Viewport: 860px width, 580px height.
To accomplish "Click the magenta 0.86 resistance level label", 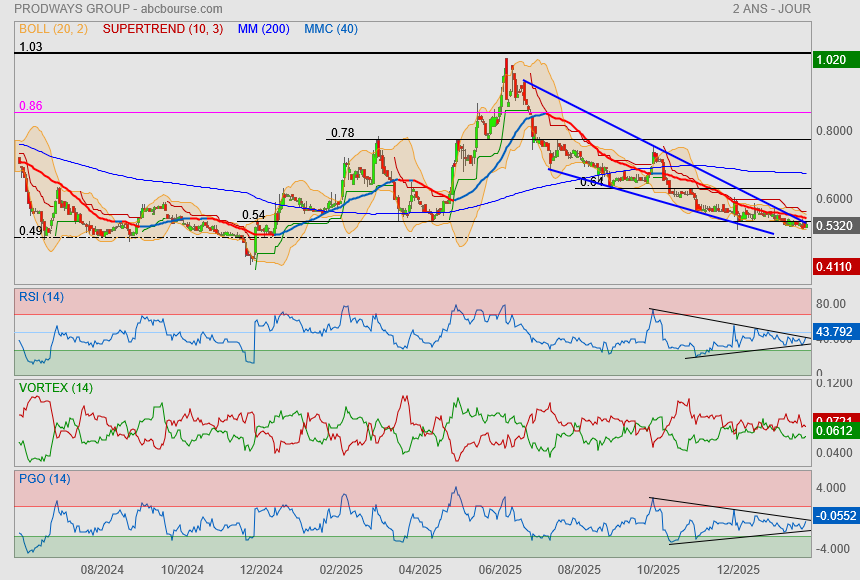I will click(30, 105).
